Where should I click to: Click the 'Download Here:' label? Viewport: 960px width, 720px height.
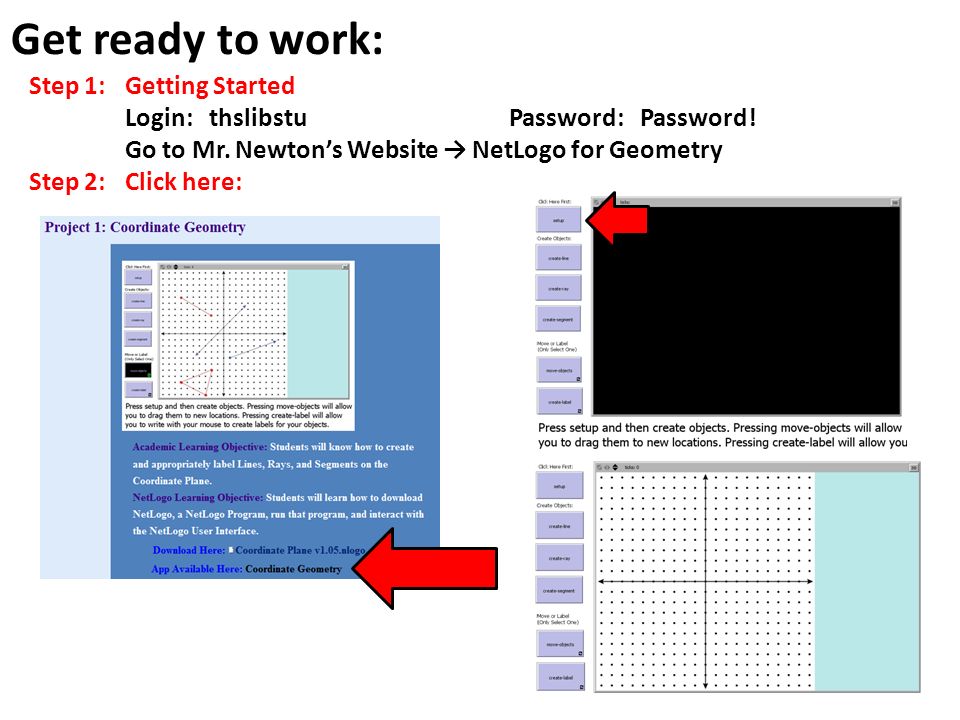[189, 550]
